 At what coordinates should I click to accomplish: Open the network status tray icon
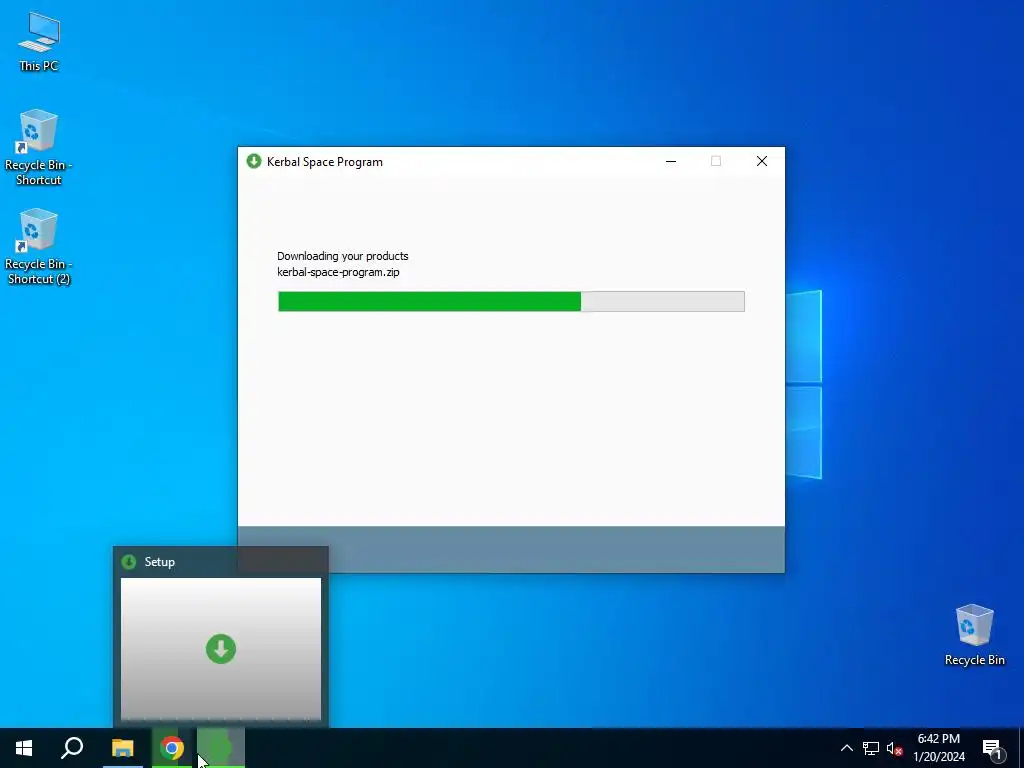click(x=871, y=748)
